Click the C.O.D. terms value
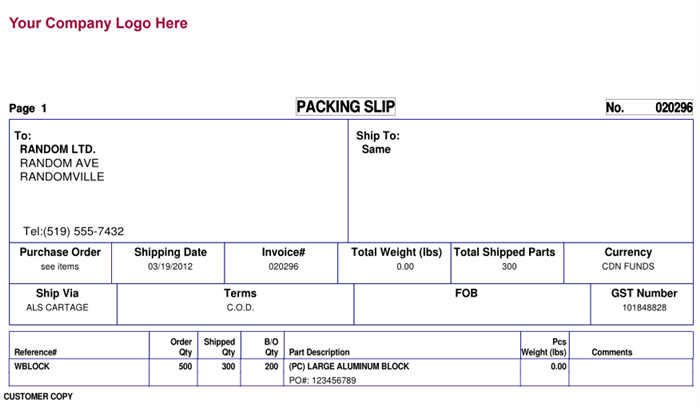The image size is (700, 413). coord(240,308)
